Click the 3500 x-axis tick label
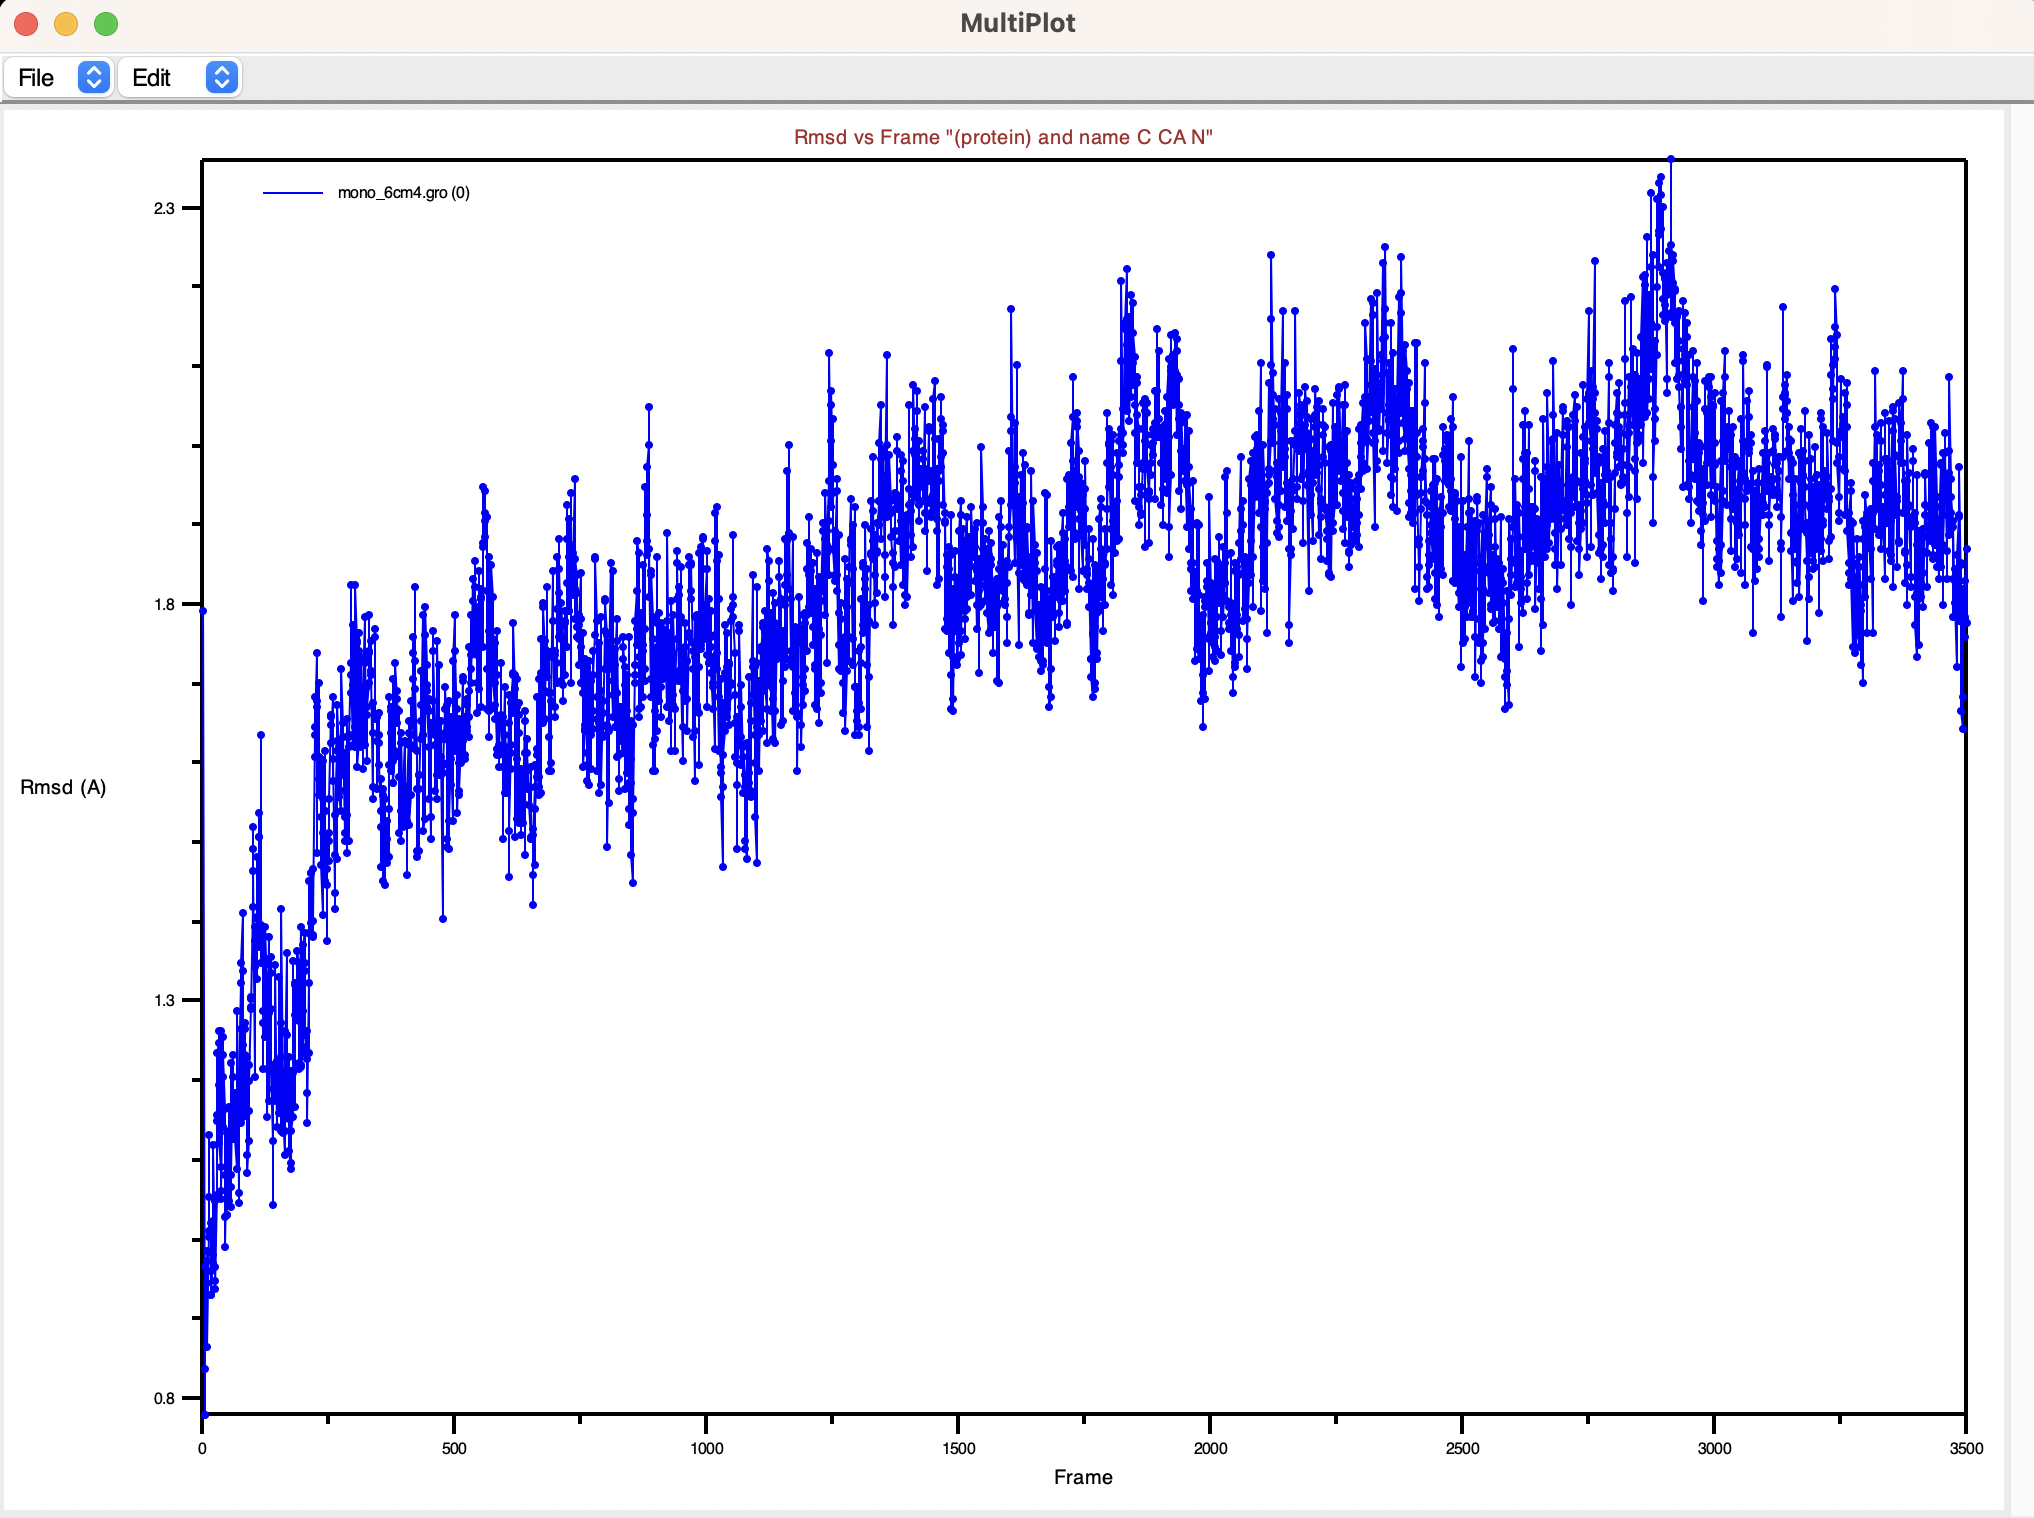Image resolution: width=2034 pixels, height=1518 pixels. [1966, 1448]
